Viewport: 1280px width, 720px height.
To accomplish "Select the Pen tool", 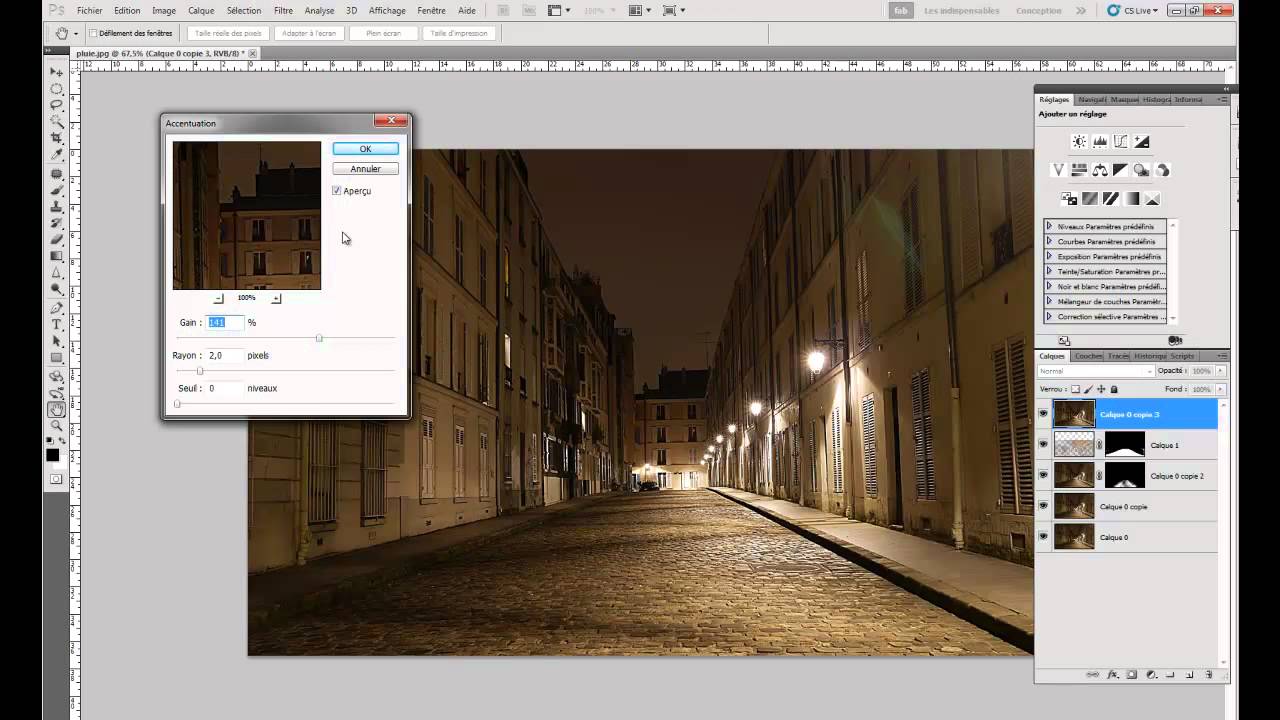I will click(x=56, y=307).
